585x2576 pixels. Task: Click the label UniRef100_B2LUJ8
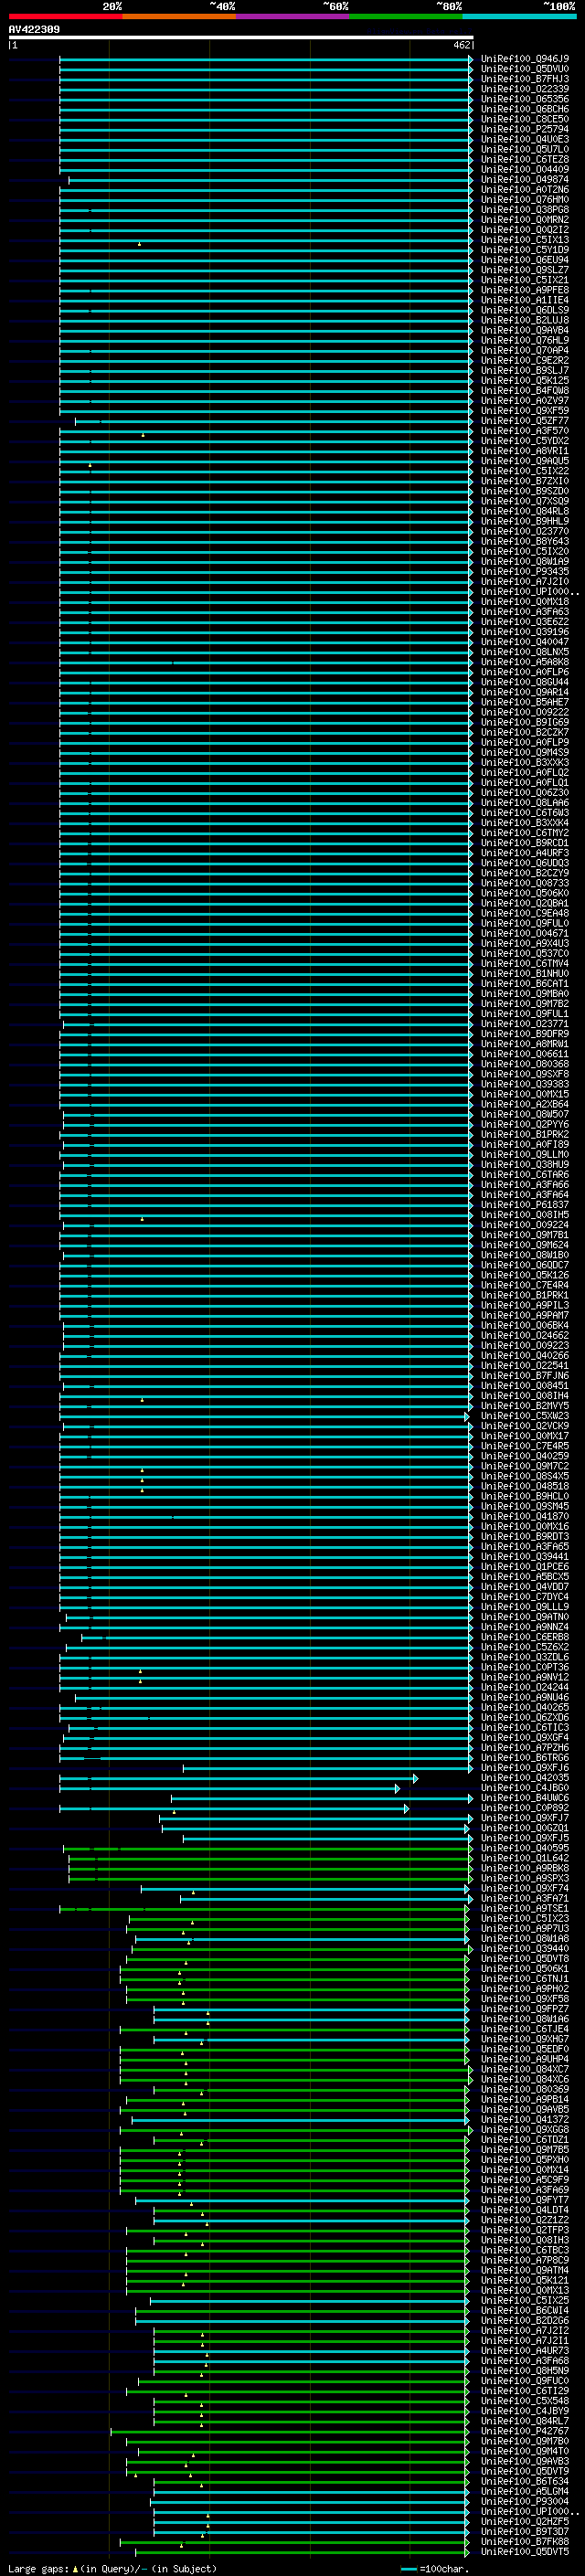[525, 320]
